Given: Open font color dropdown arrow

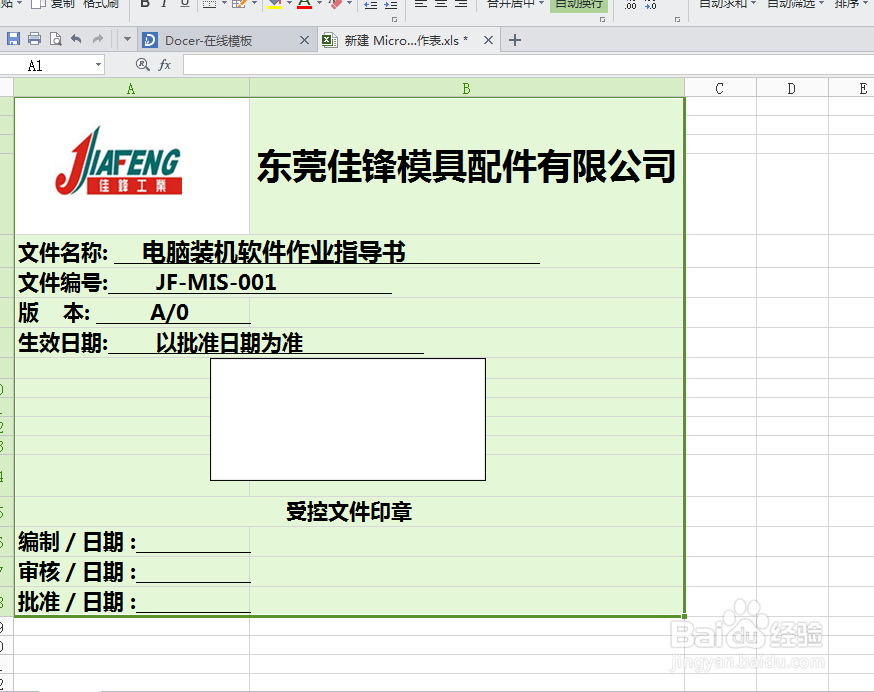Looking at the screenshot, I should click(319, 3).
